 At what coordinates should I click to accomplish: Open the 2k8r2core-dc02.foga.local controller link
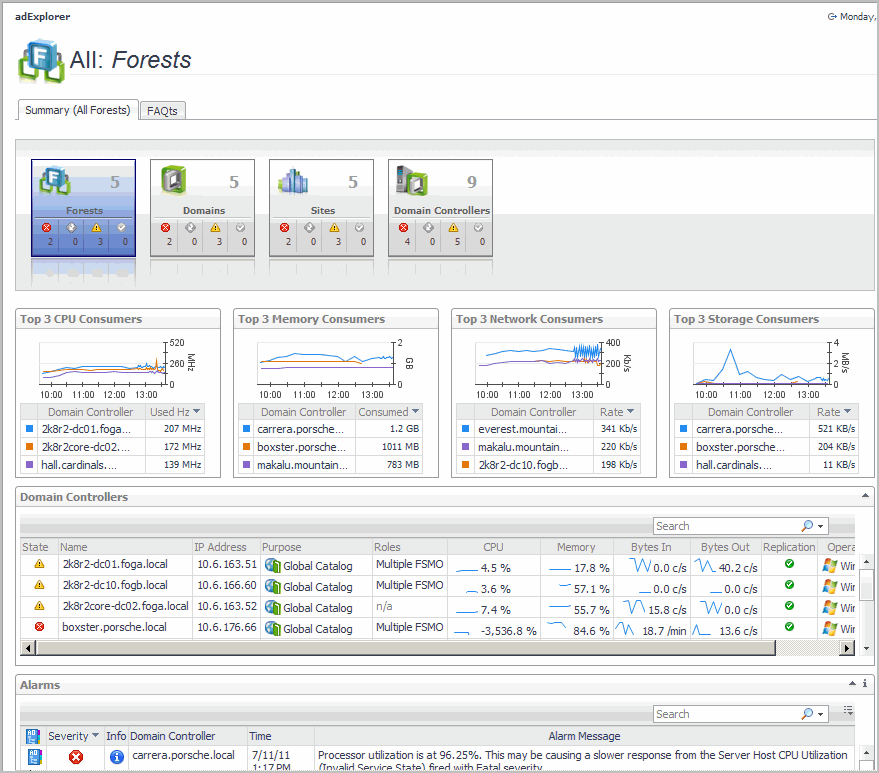point(125,607)
